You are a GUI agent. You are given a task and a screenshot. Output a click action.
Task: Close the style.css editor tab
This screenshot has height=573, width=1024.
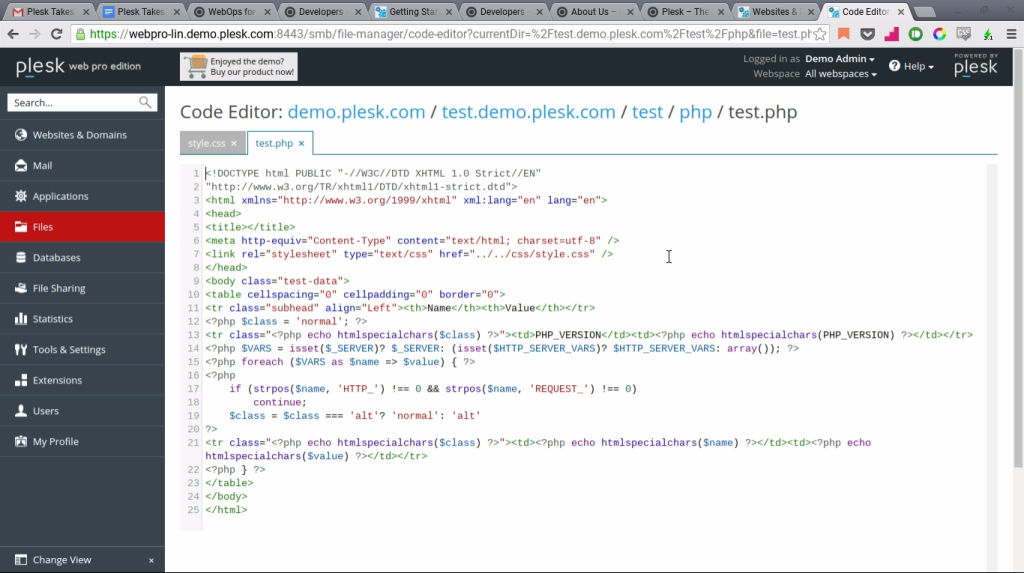point(234,143)
